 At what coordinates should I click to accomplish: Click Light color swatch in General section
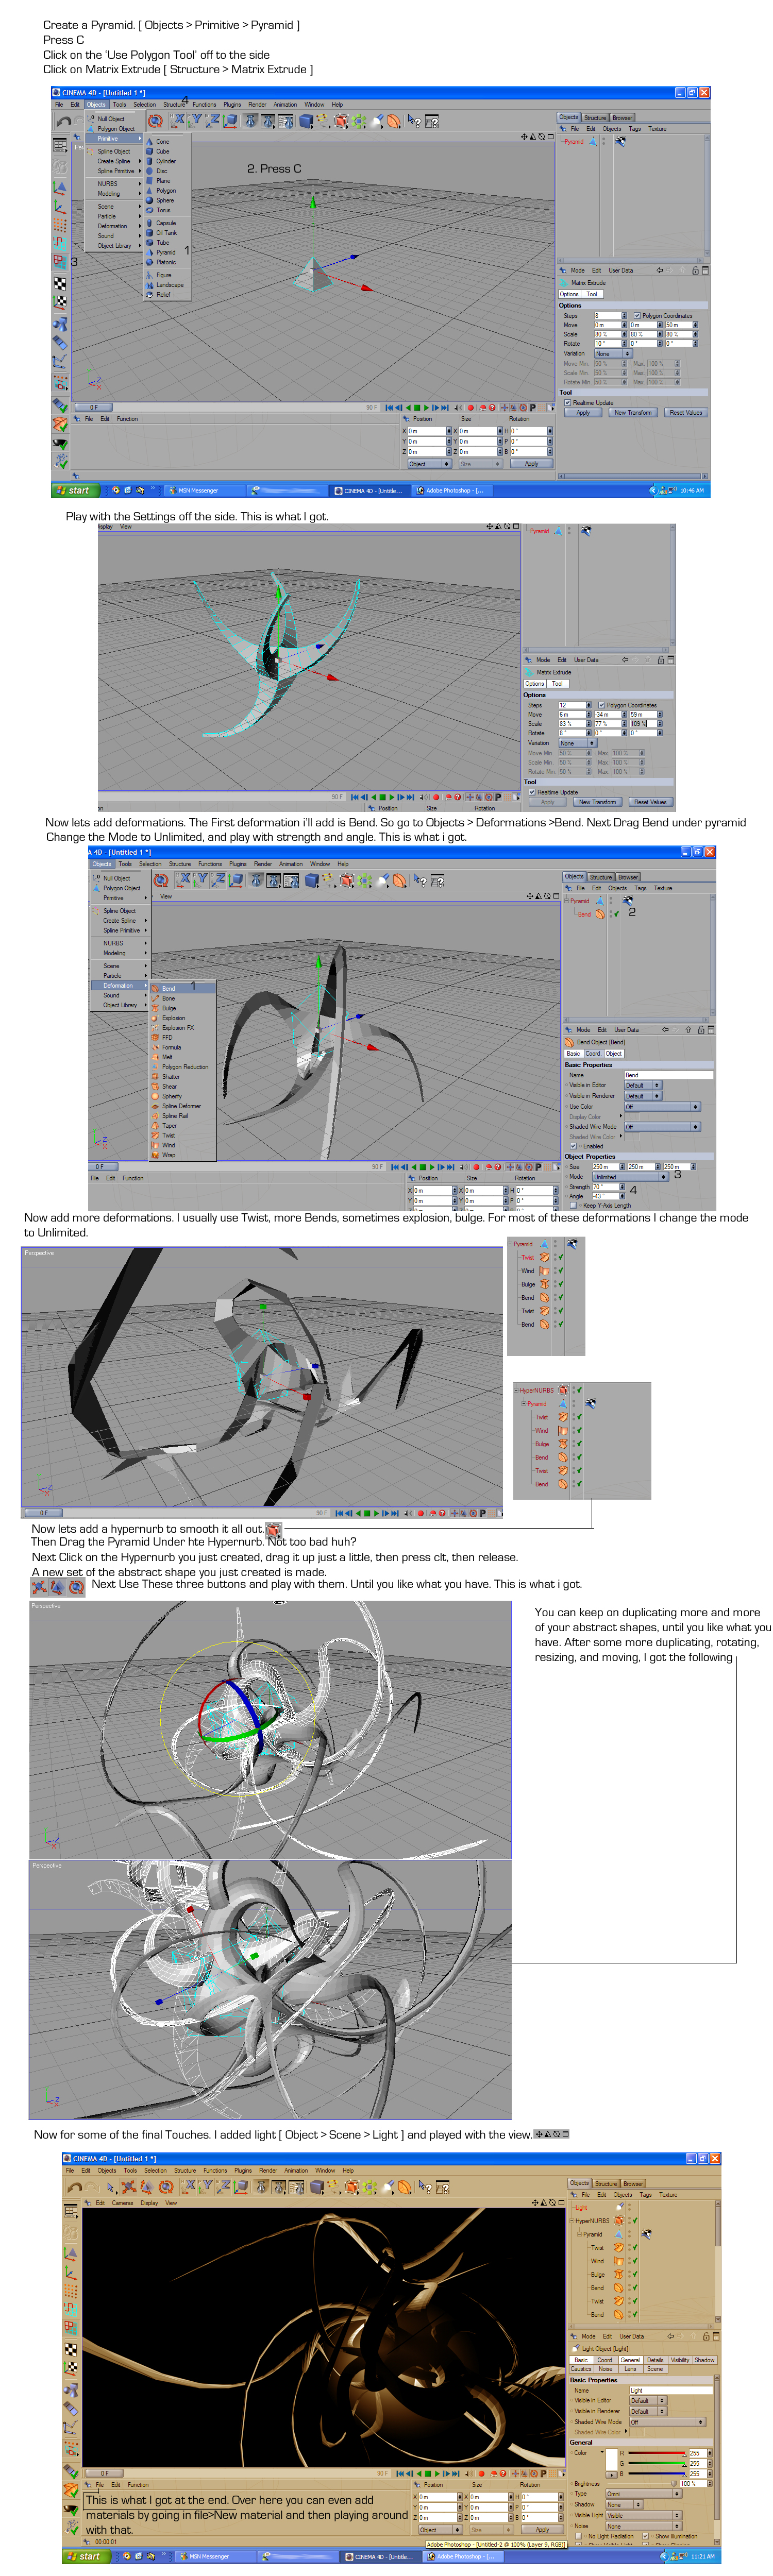612,2460
